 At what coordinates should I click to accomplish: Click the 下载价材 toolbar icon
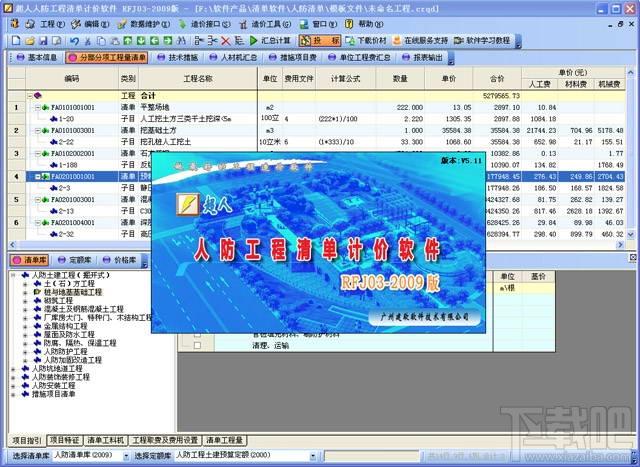click(x=367, y=41)
